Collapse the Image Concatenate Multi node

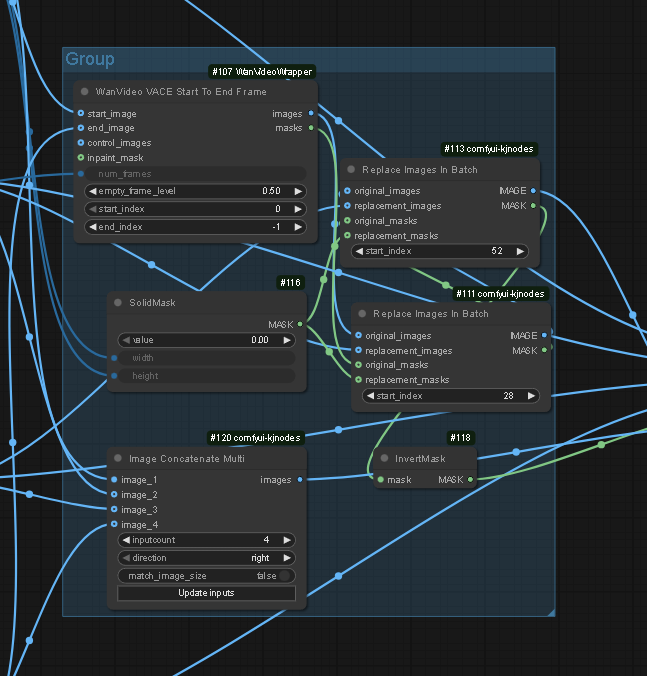pyautogui.click(x=117, y=459)
